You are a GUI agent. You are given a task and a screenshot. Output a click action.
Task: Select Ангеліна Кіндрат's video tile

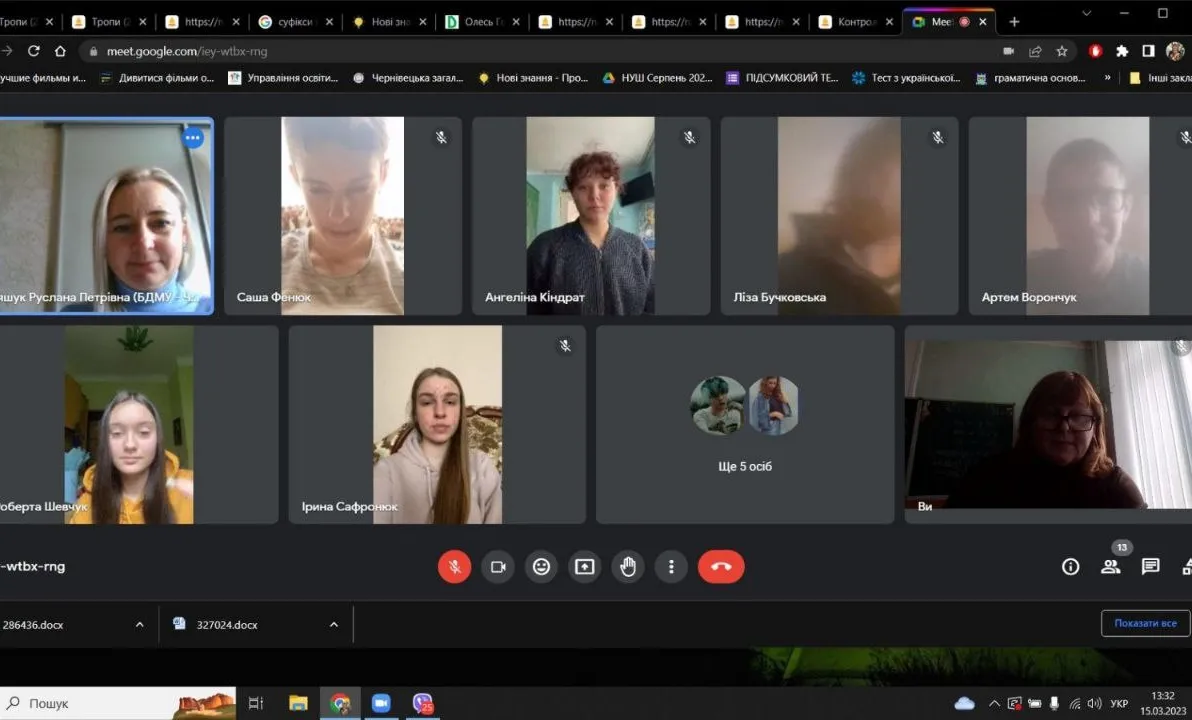point(590,216)
